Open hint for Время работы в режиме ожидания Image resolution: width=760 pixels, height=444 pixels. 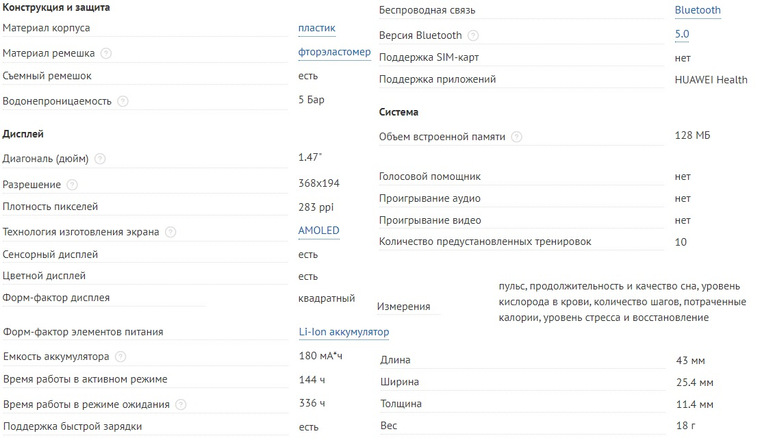(x=181, y=405)
